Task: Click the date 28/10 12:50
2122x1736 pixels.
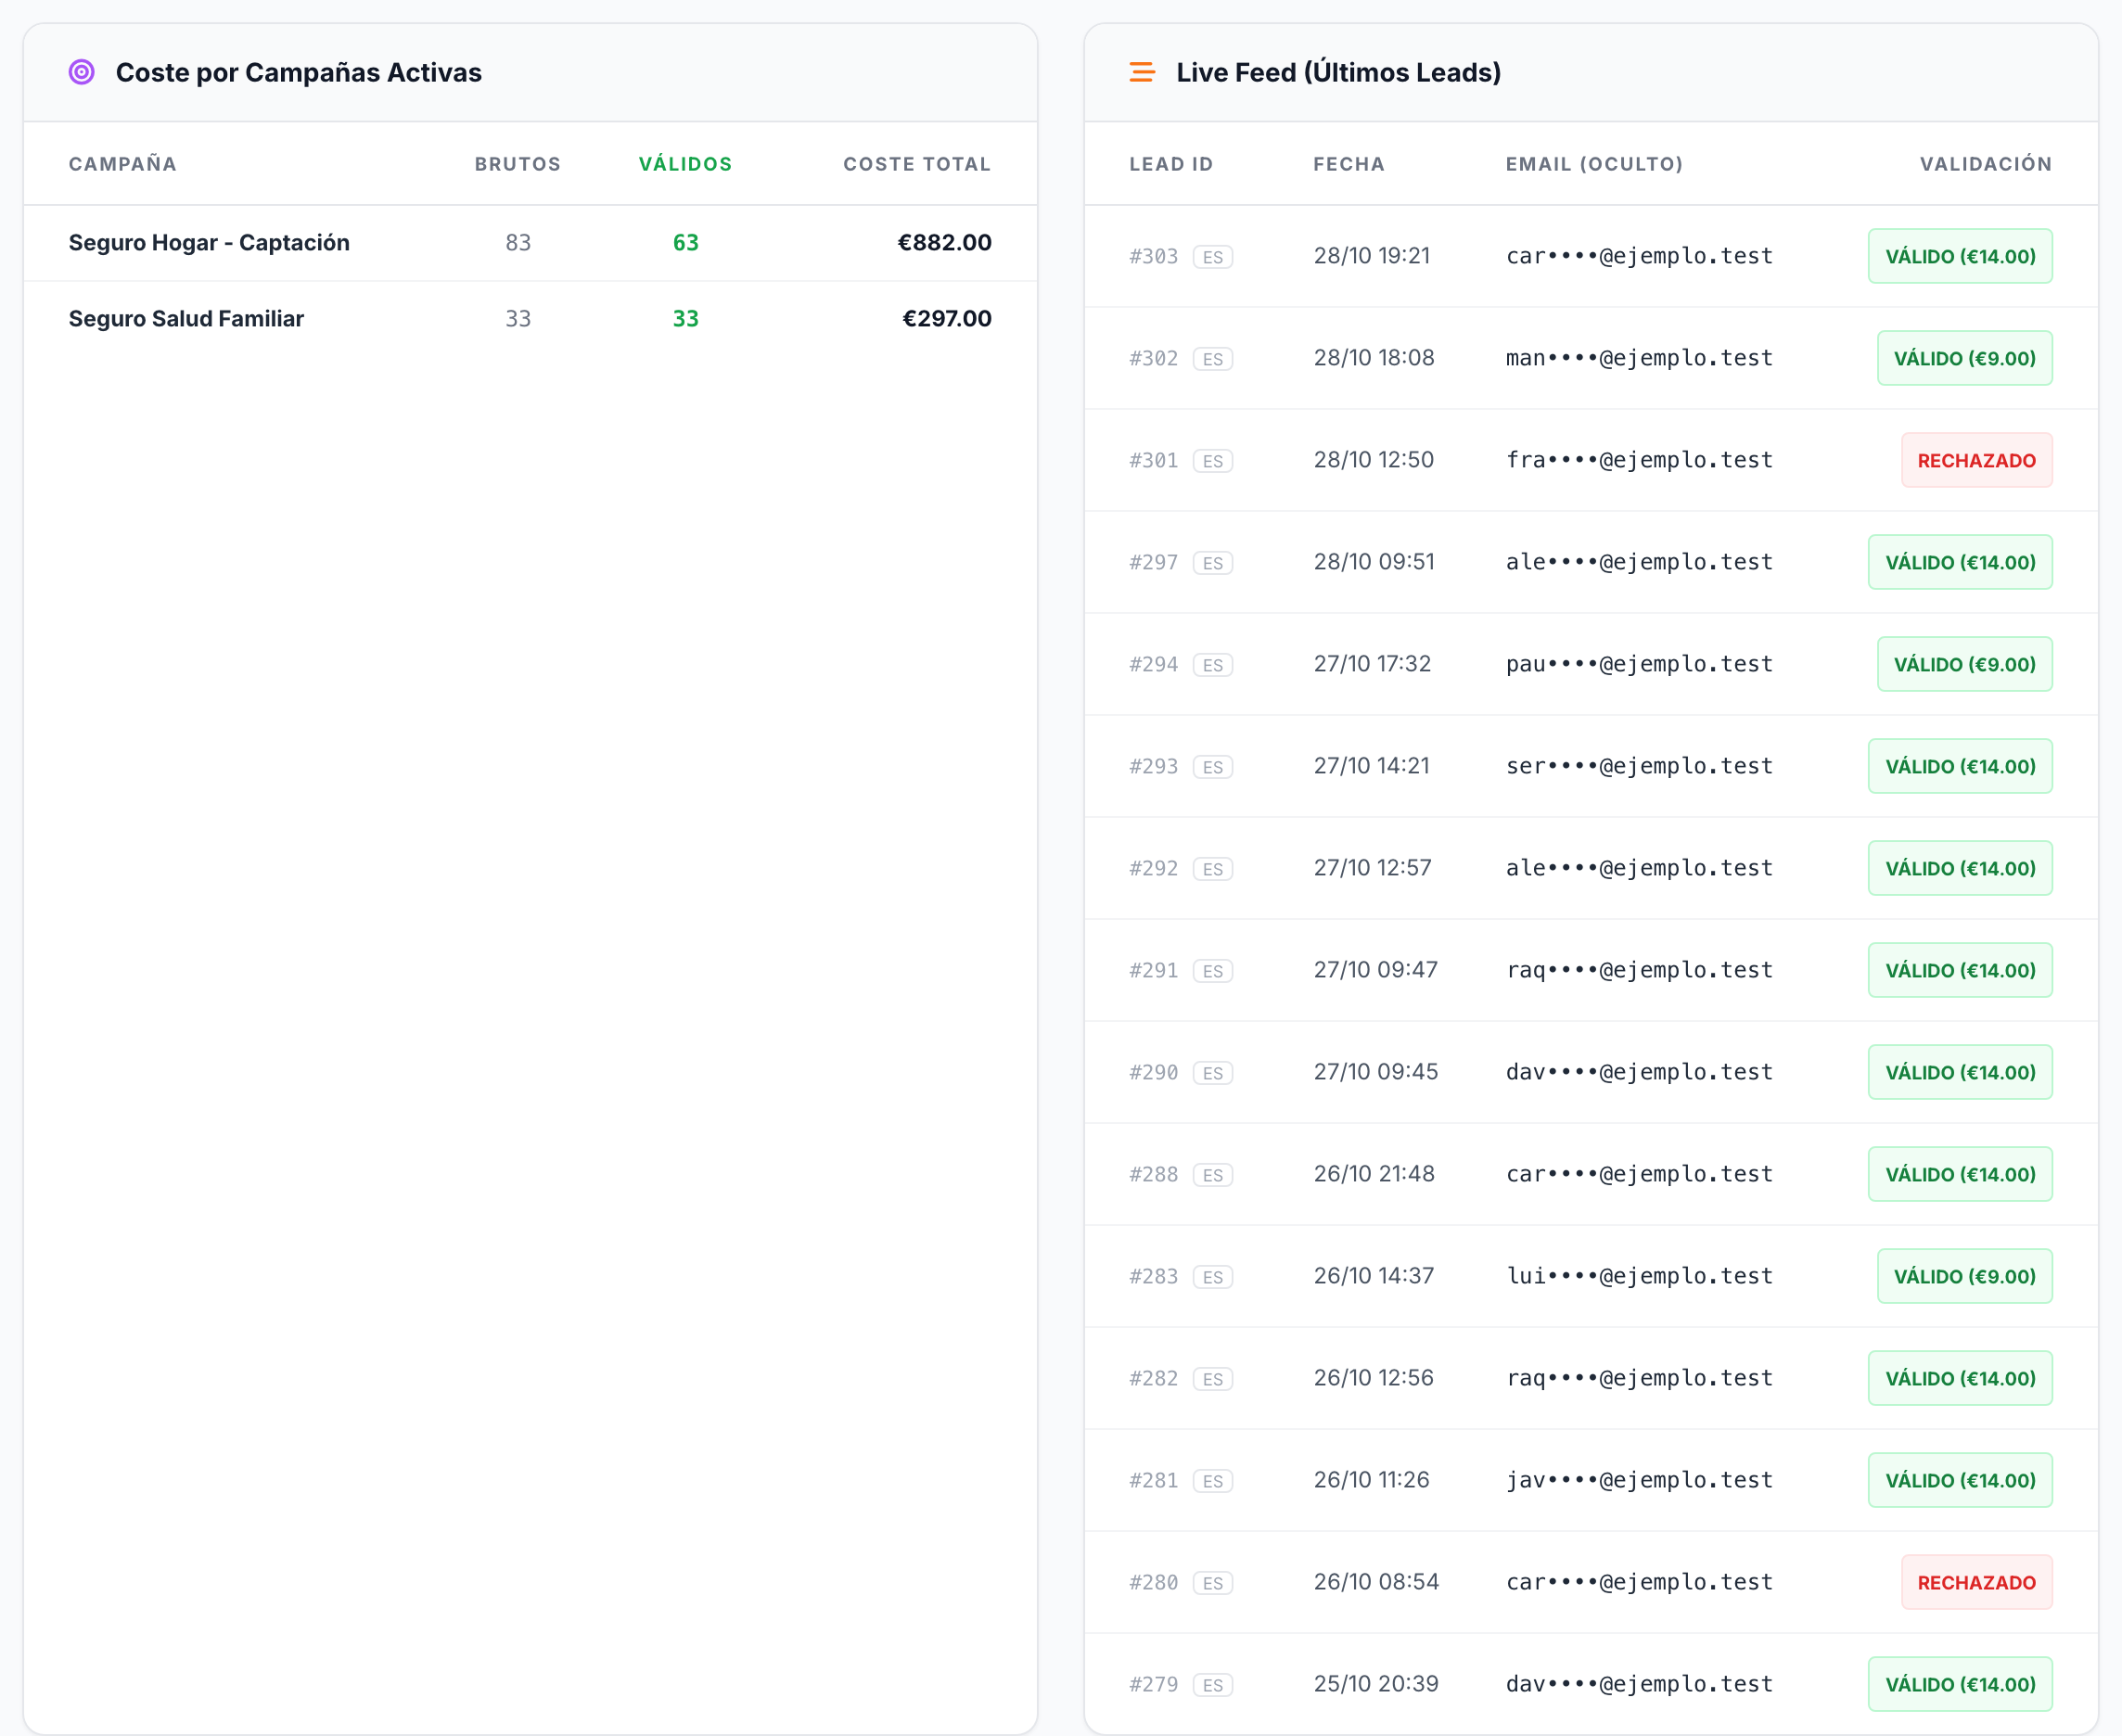Action: [x=1374, y=460]
